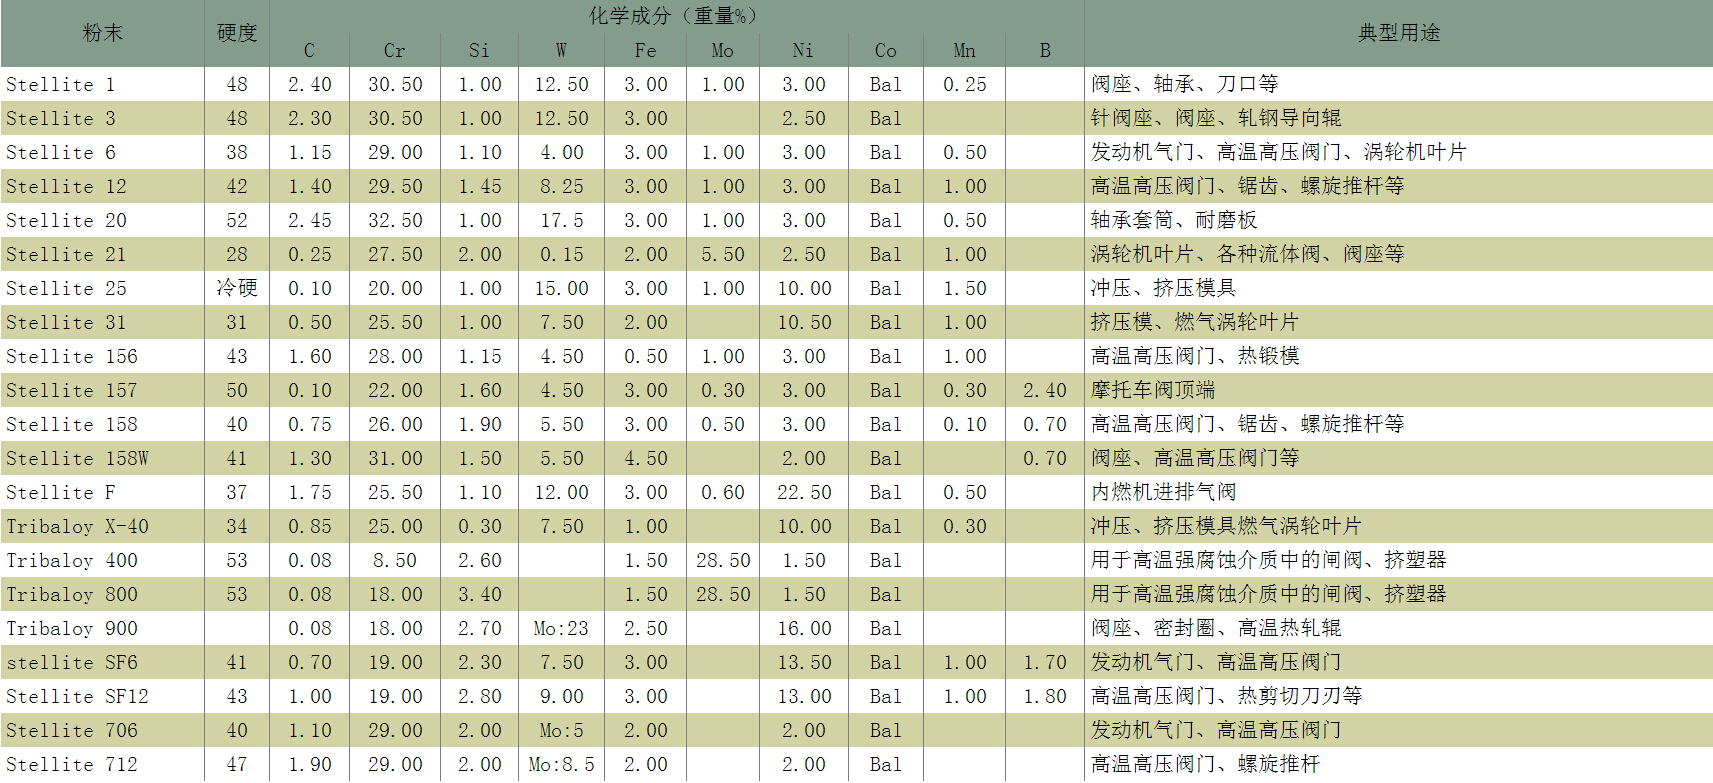
Task: Click the 摩托车阀顶端 usage cell
Action: coord(1153,391)
